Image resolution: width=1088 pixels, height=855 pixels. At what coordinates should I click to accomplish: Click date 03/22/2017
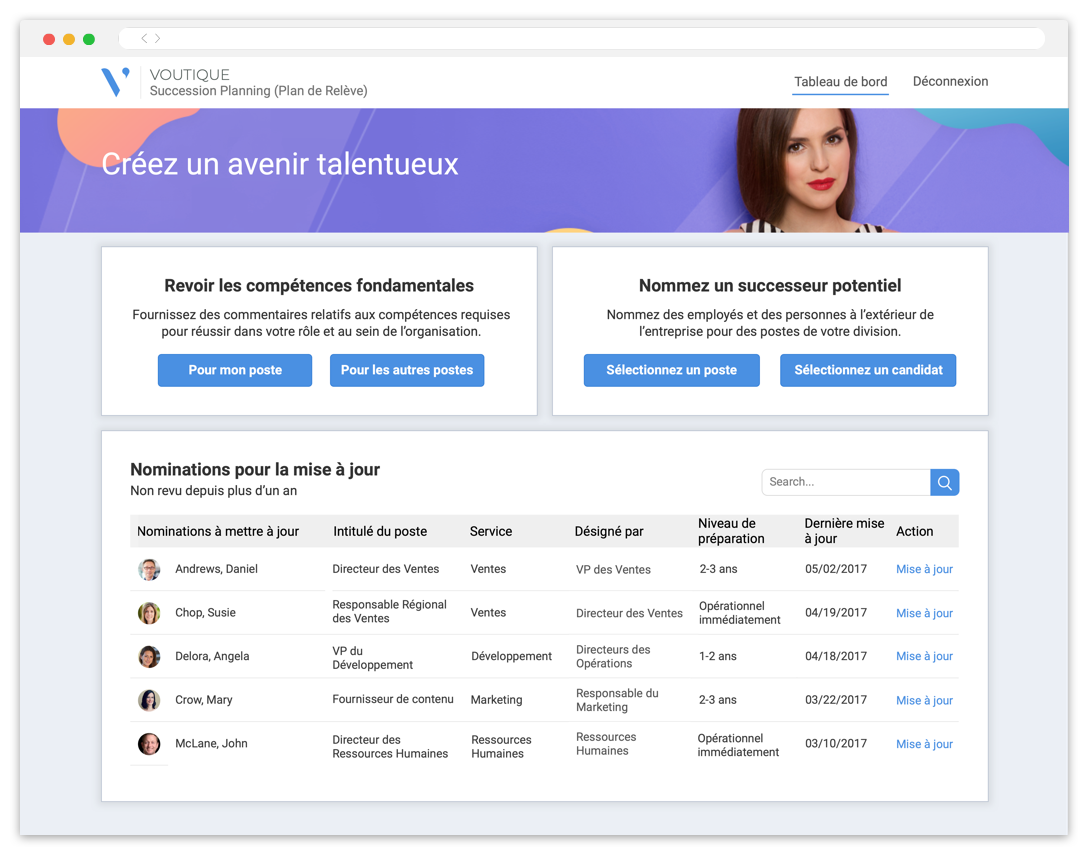coord(836,700)
